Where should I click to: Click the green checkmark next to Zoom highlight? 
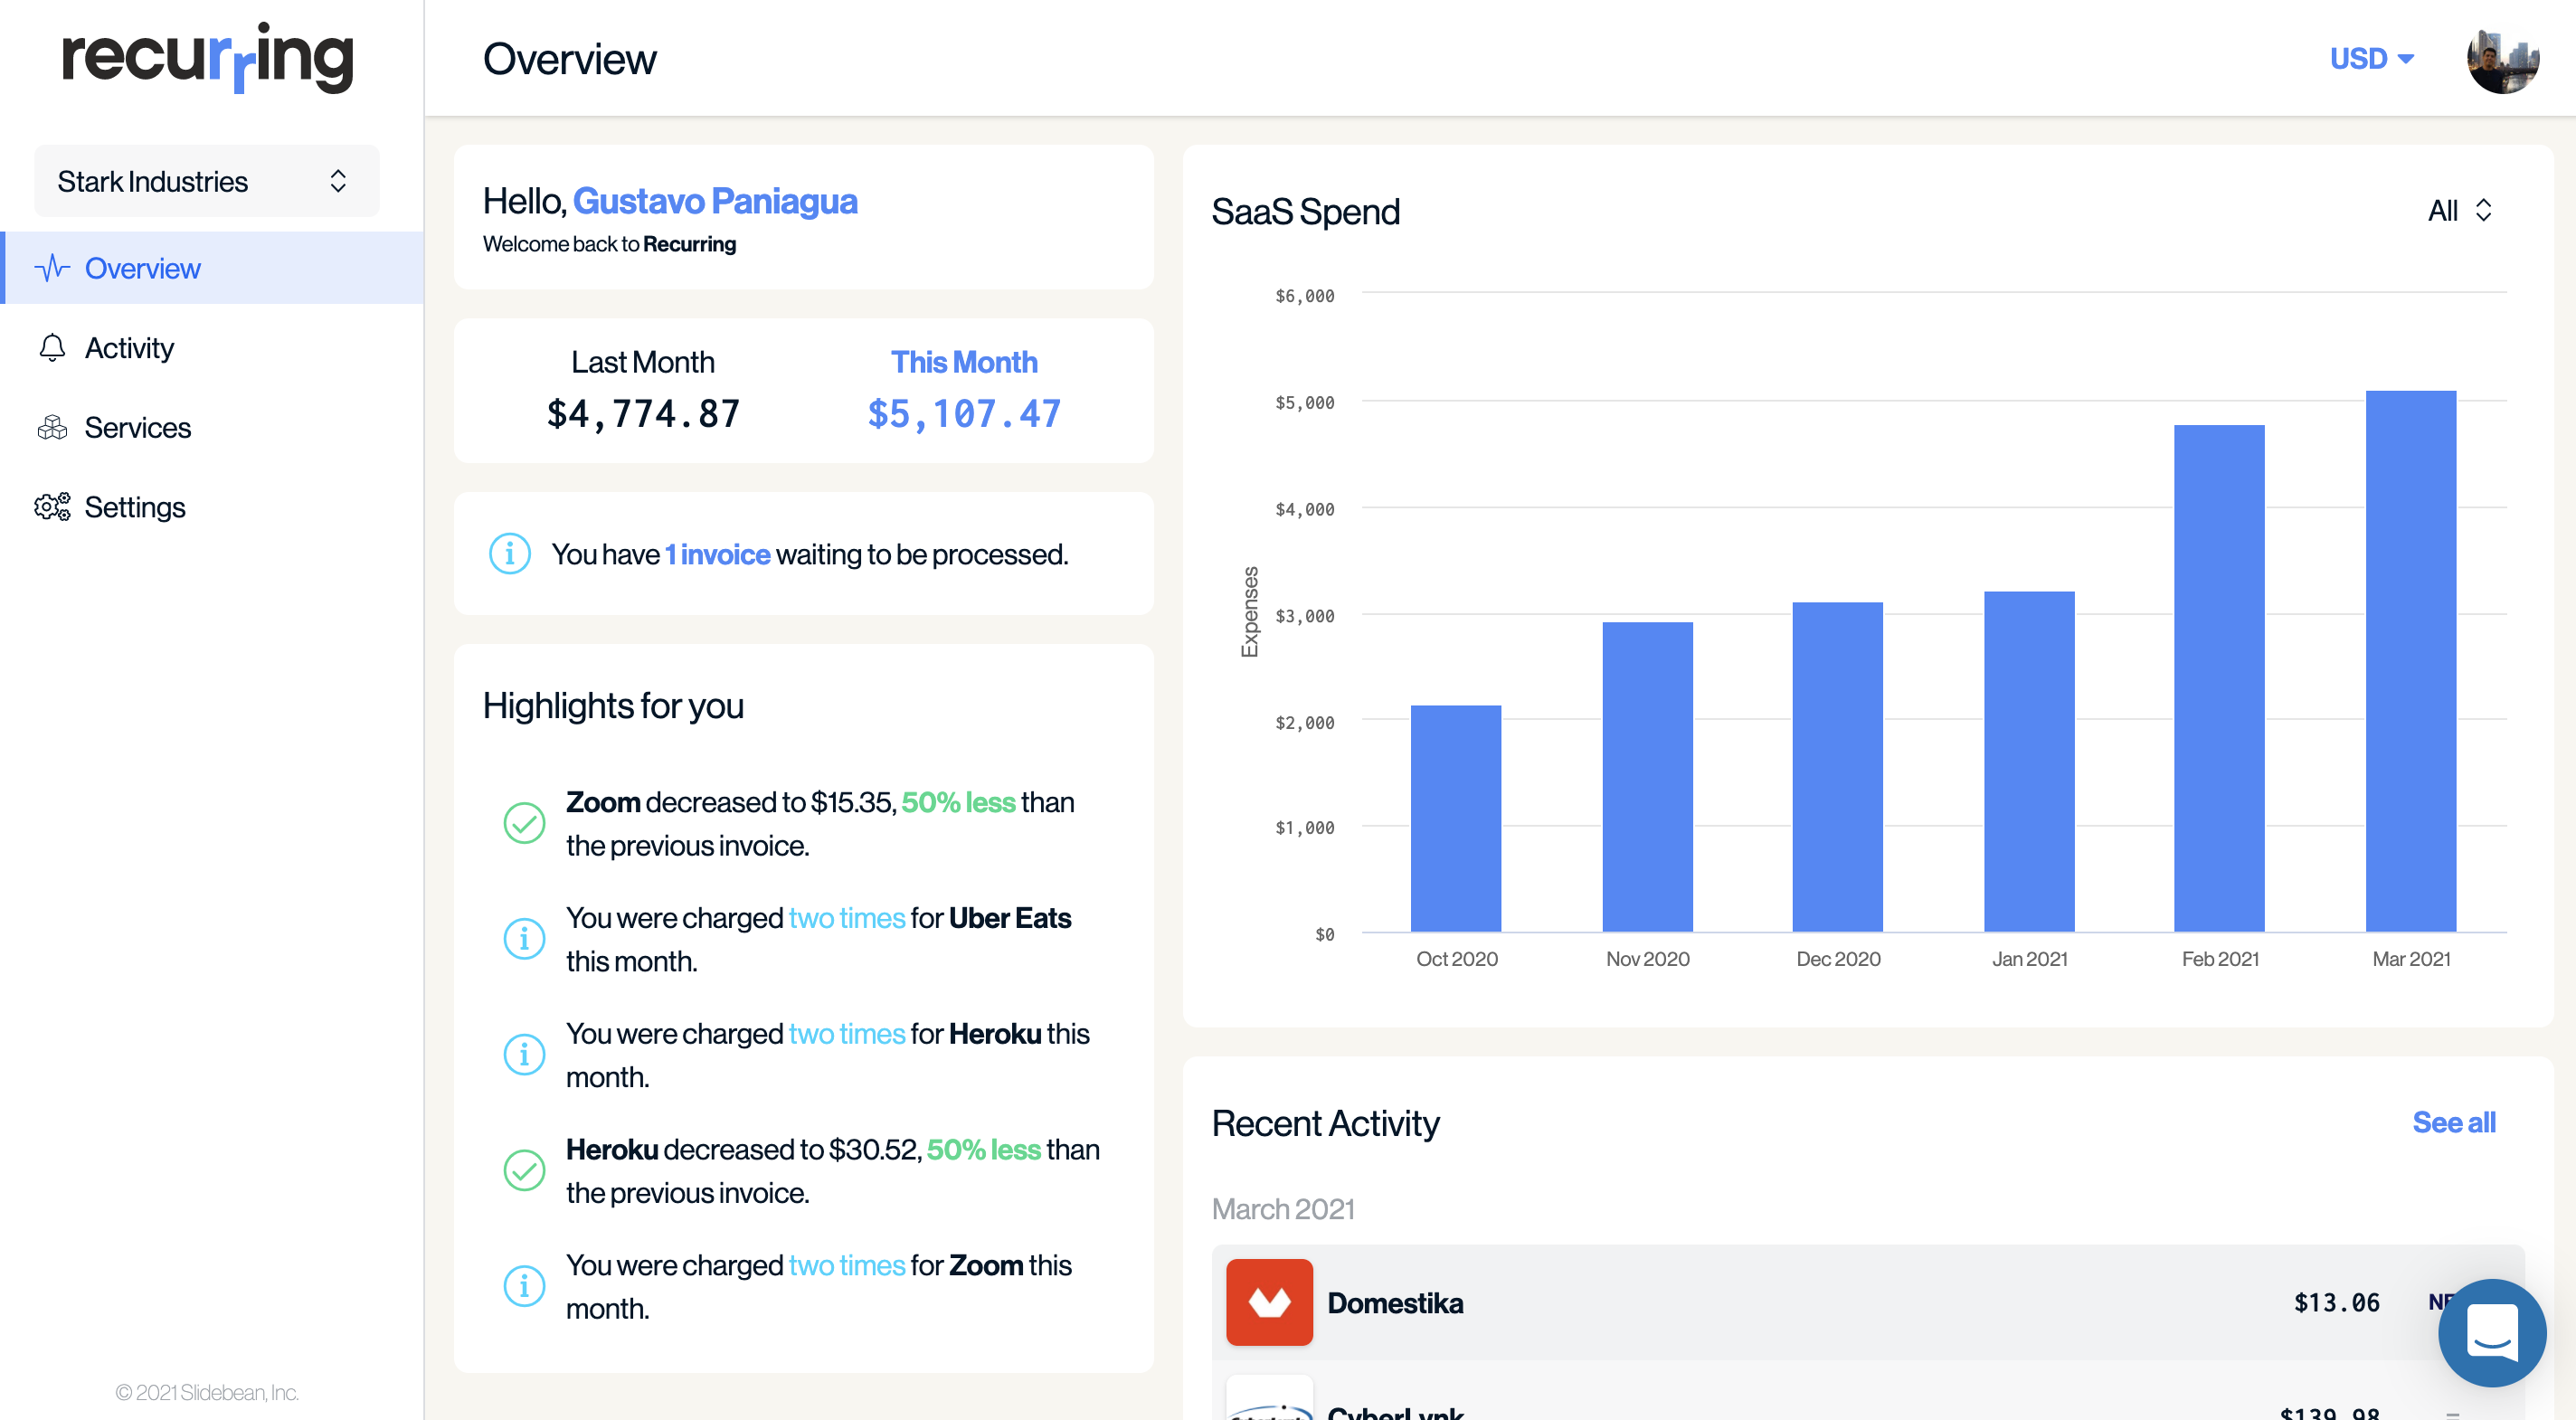coord(524,822)
